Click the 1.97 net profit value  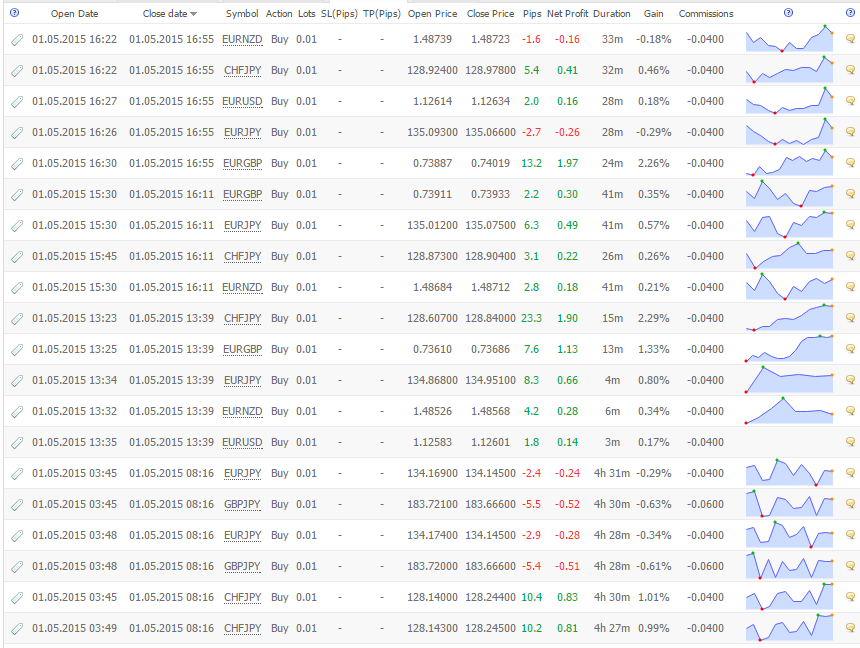point(567,164)
